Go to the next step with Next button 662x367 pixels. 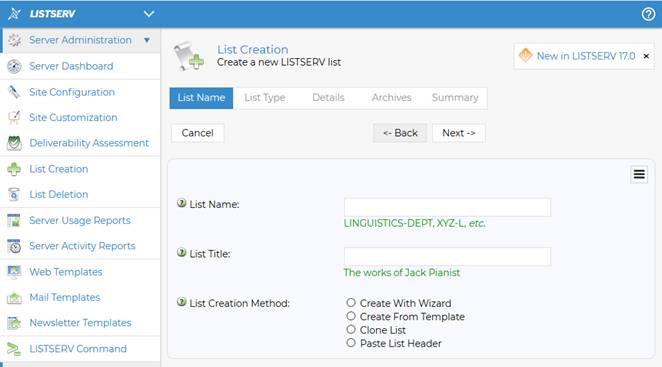pos(459,133)
